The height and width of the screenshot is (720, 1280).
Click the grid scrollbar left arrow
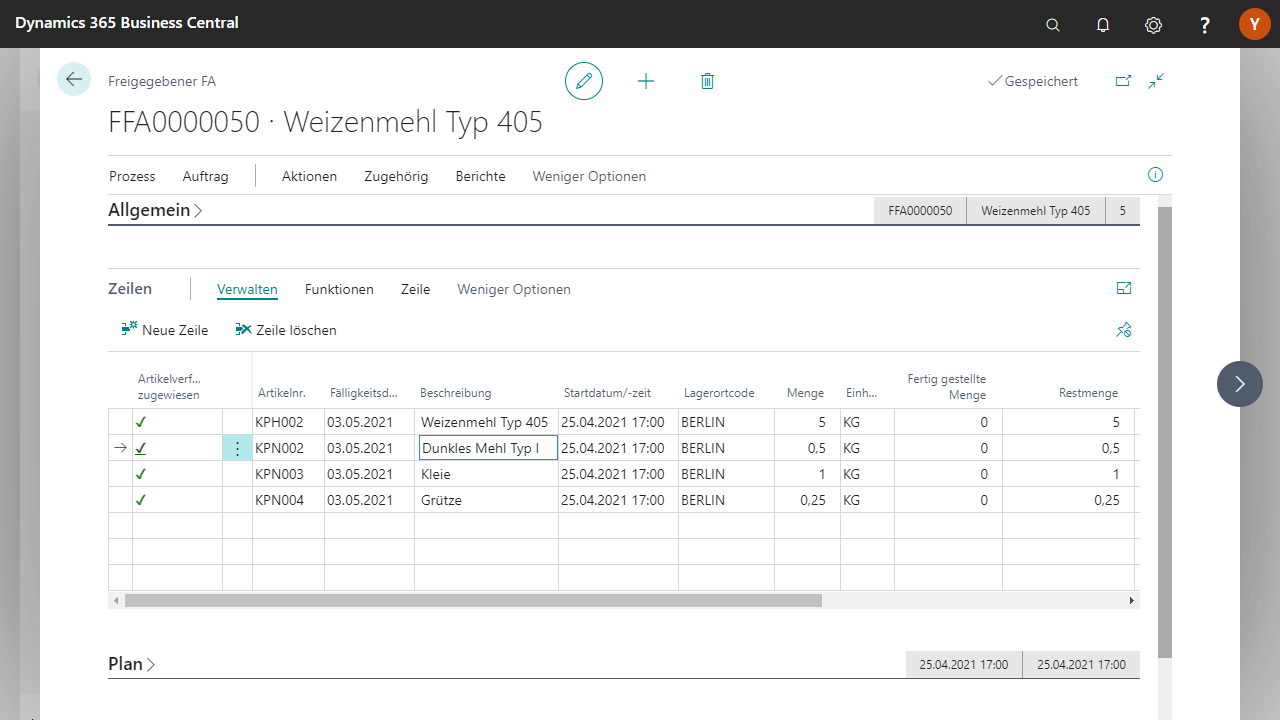click(116, 600)
